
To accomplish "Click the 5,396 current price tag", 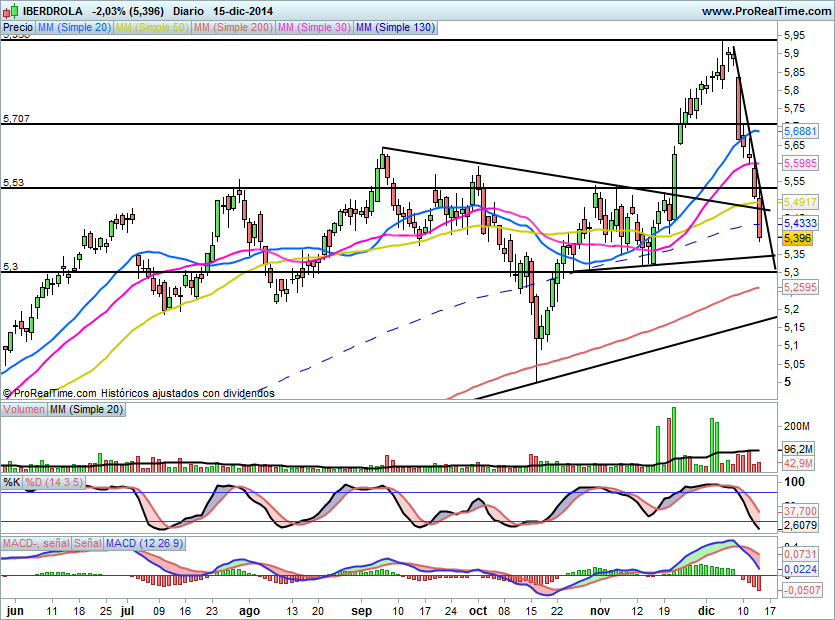I will coord(797,238).
